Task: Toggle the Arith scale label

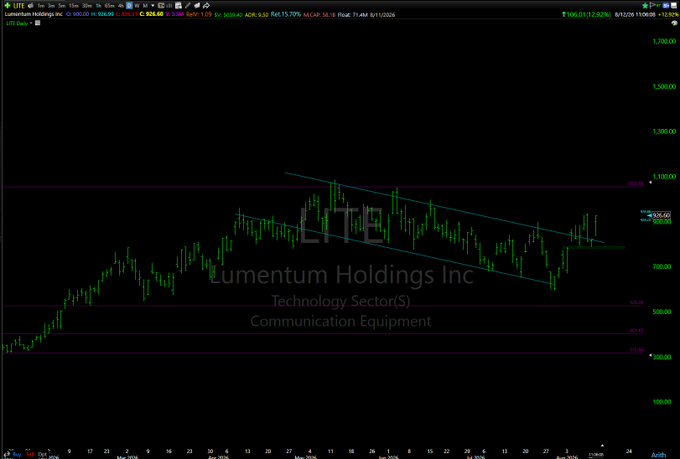Action: click(658, 455)
